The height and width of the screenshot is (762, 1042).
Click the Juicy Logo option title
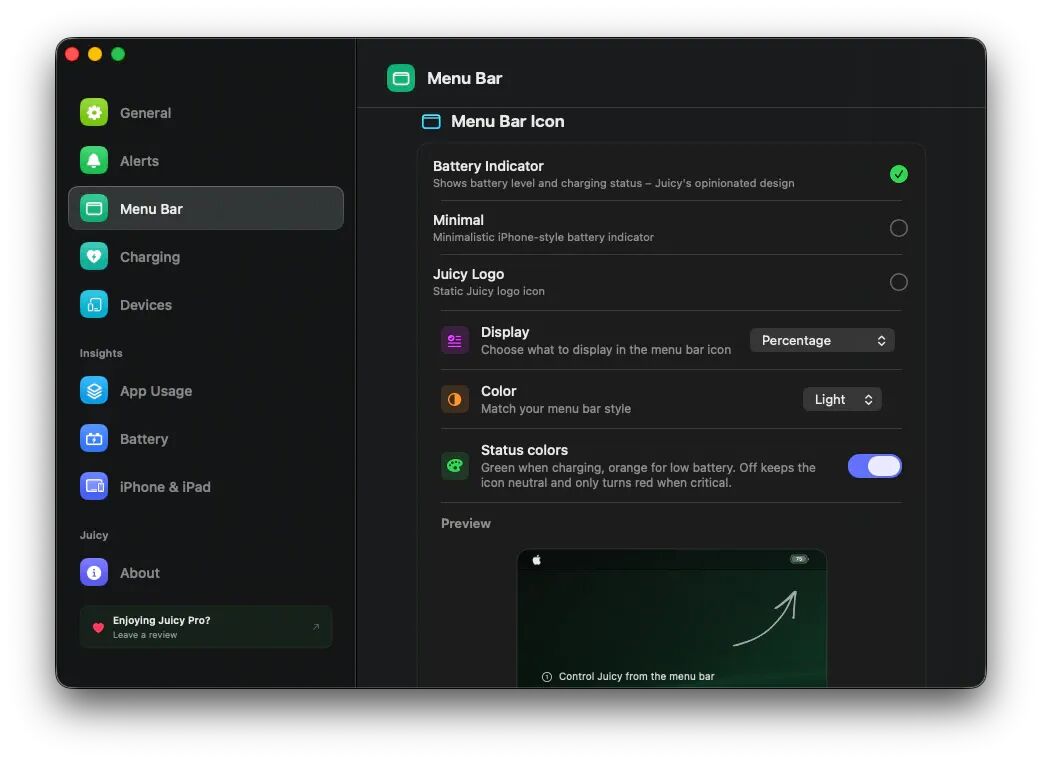469,274
